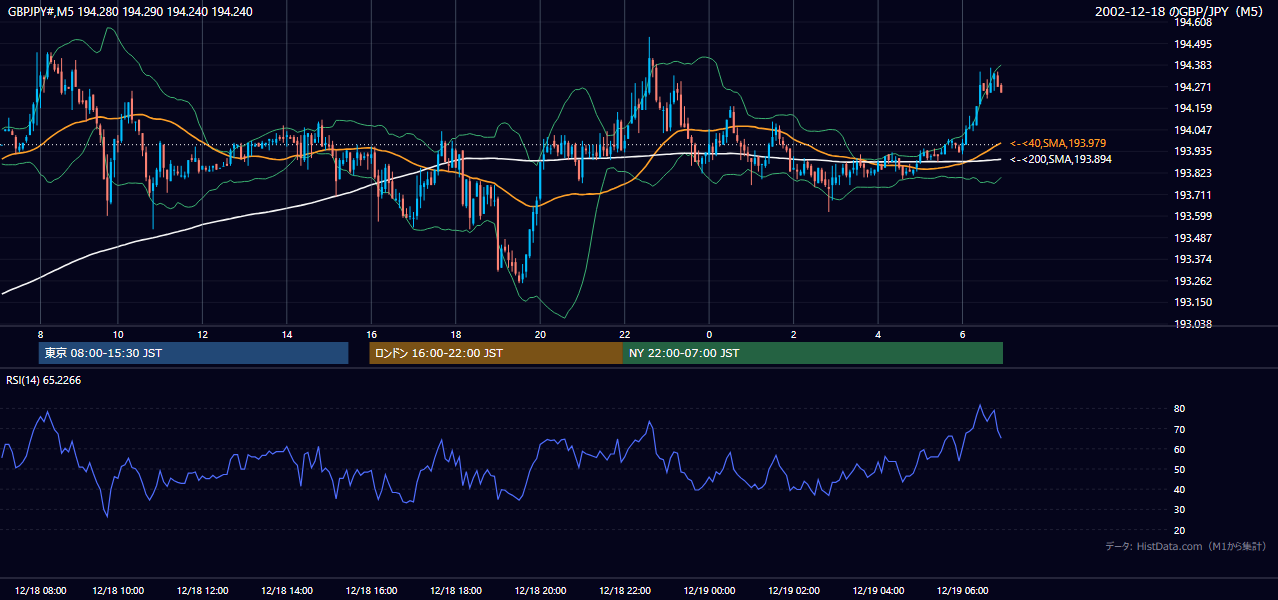The image size is (1278, 600).
Task: Click price axis label 194.608
Action: pyautogui.click(x=1193, y=22)
